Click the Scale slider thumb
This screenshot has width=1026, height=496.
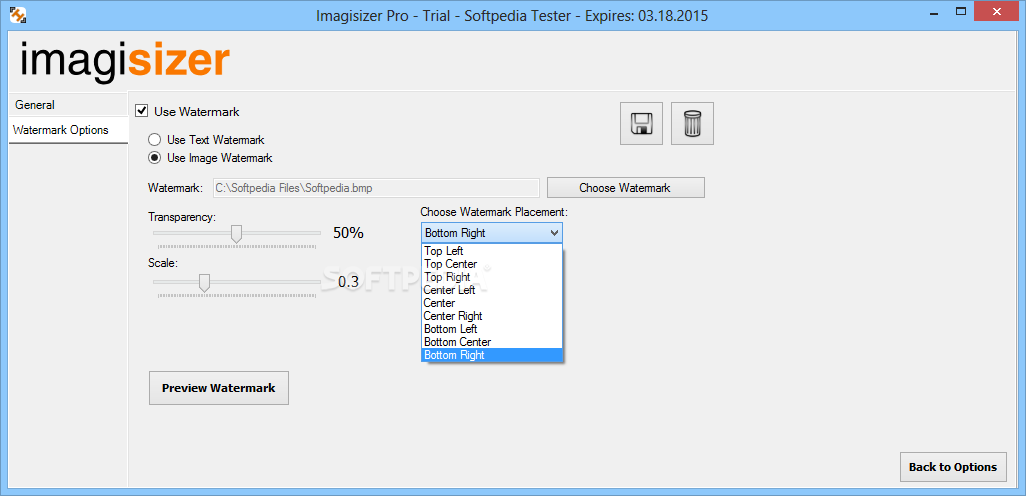click(x=204, y=283)
